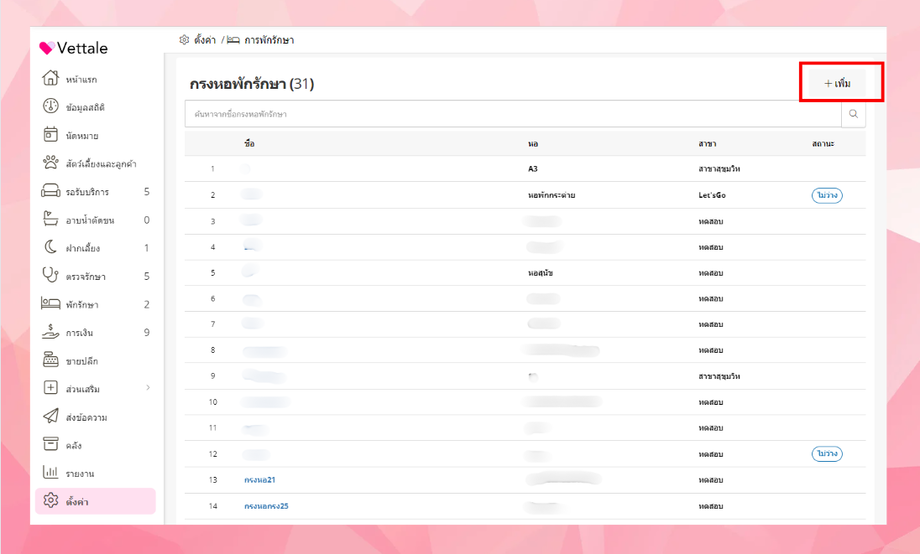Click the moon icon for ฝากเลี้ยง
Viewport: 920px width, 554px height.
[x=51, y=248]
